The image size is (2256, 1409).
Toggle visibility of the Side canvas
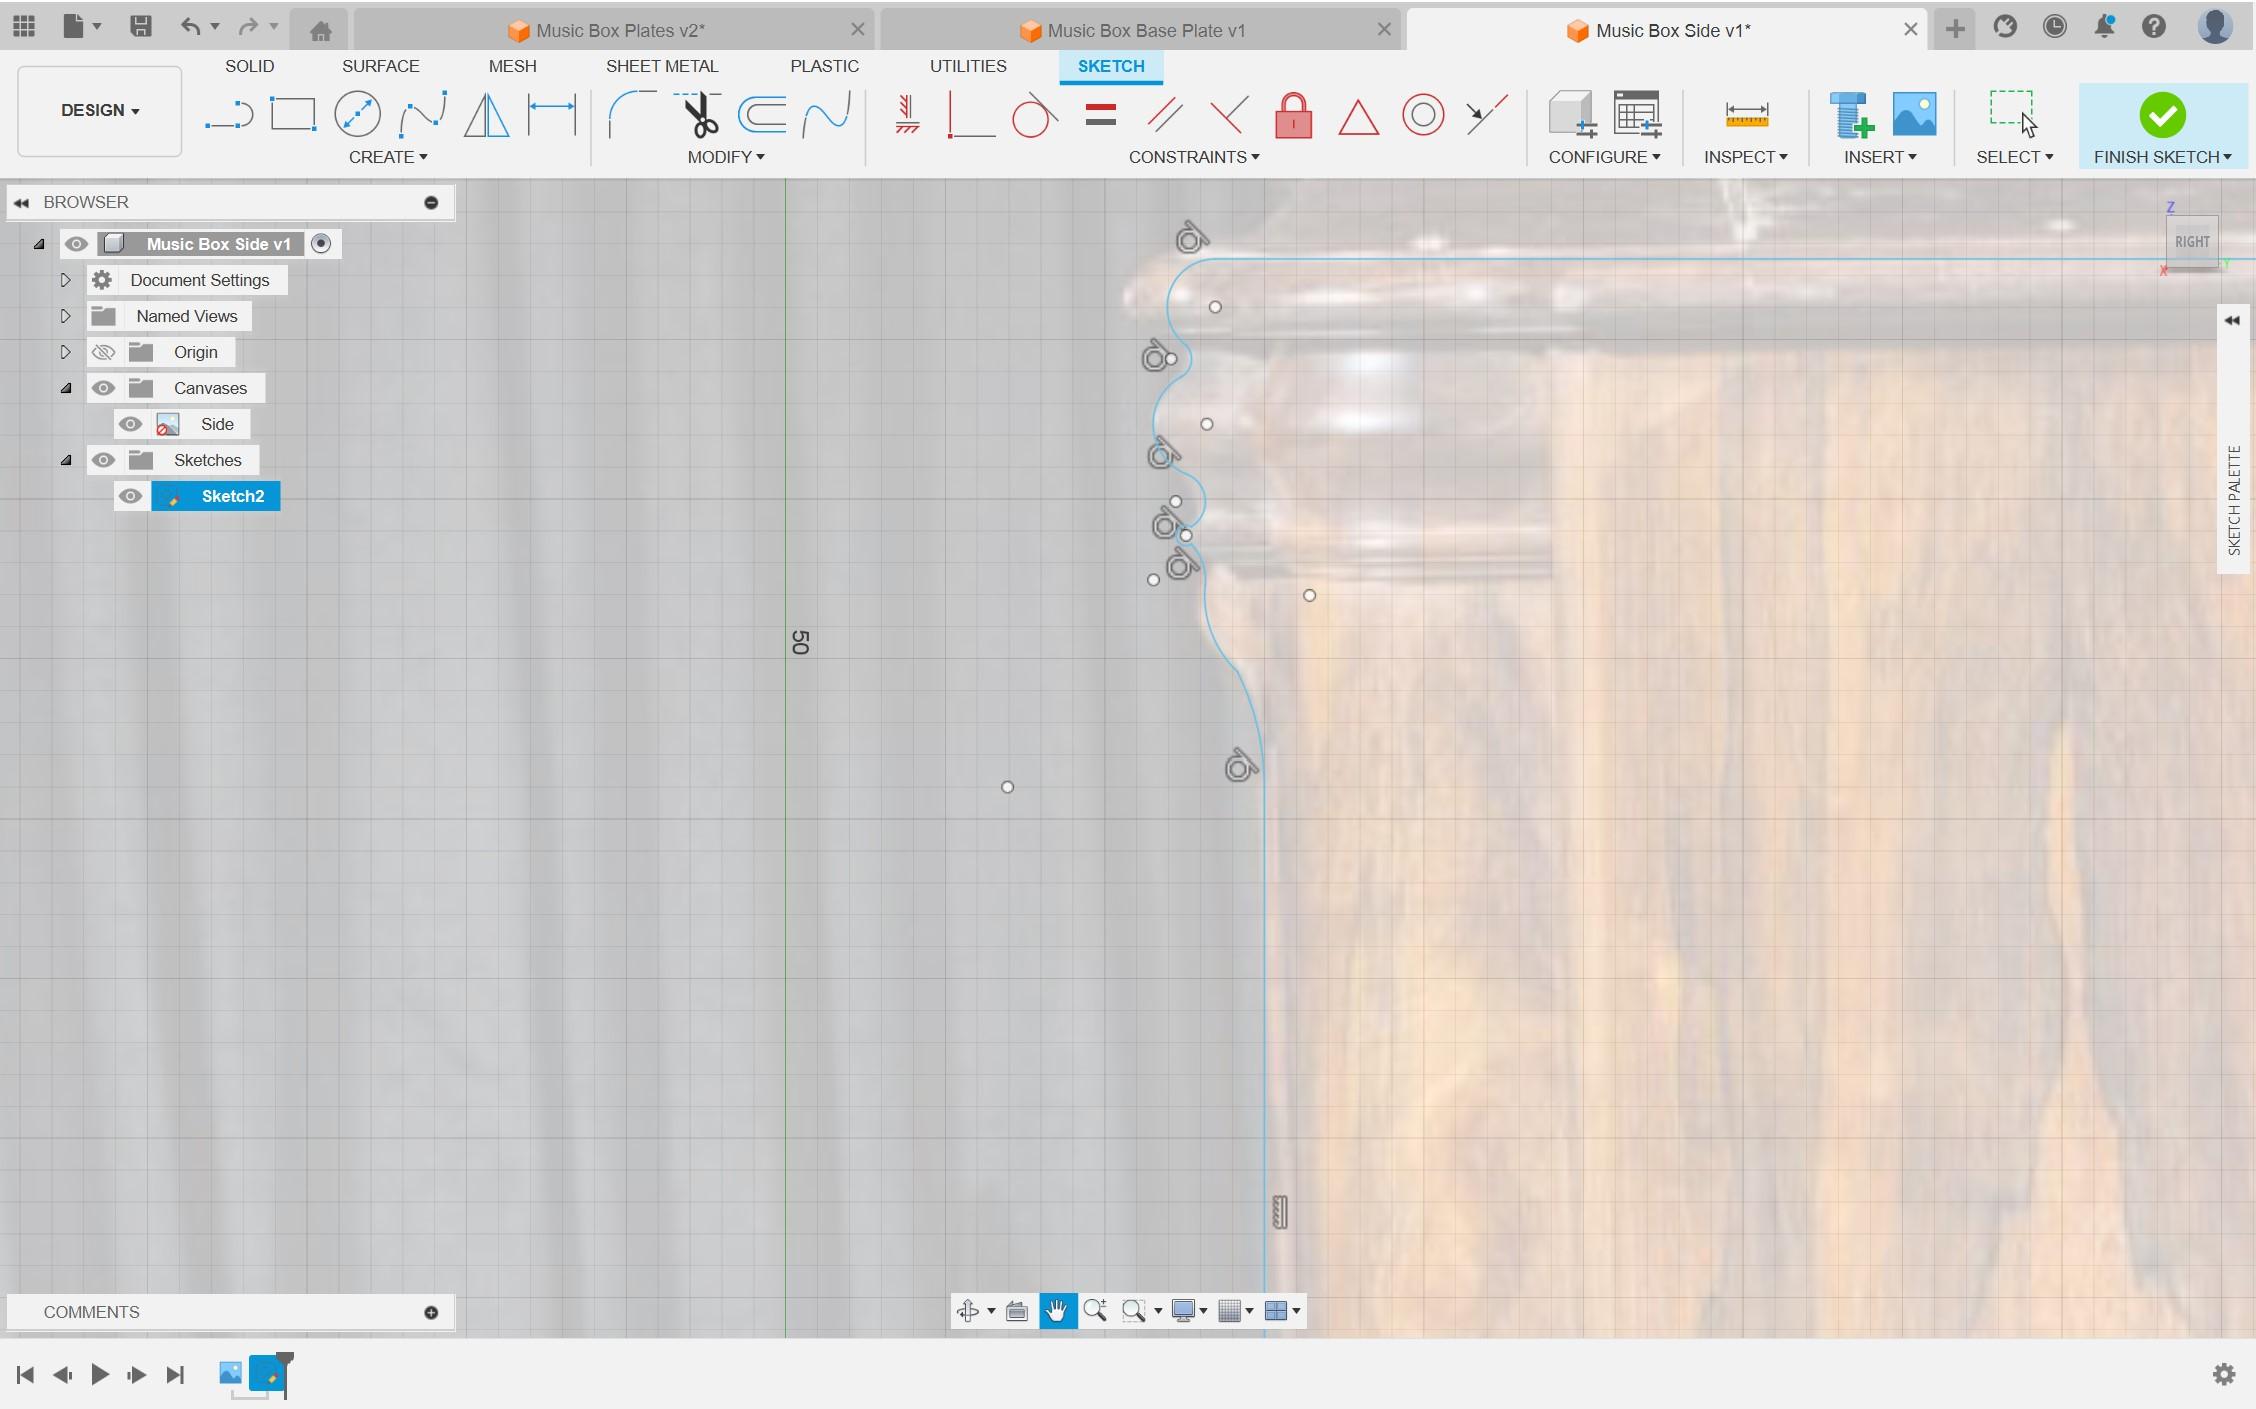point(131,424)
